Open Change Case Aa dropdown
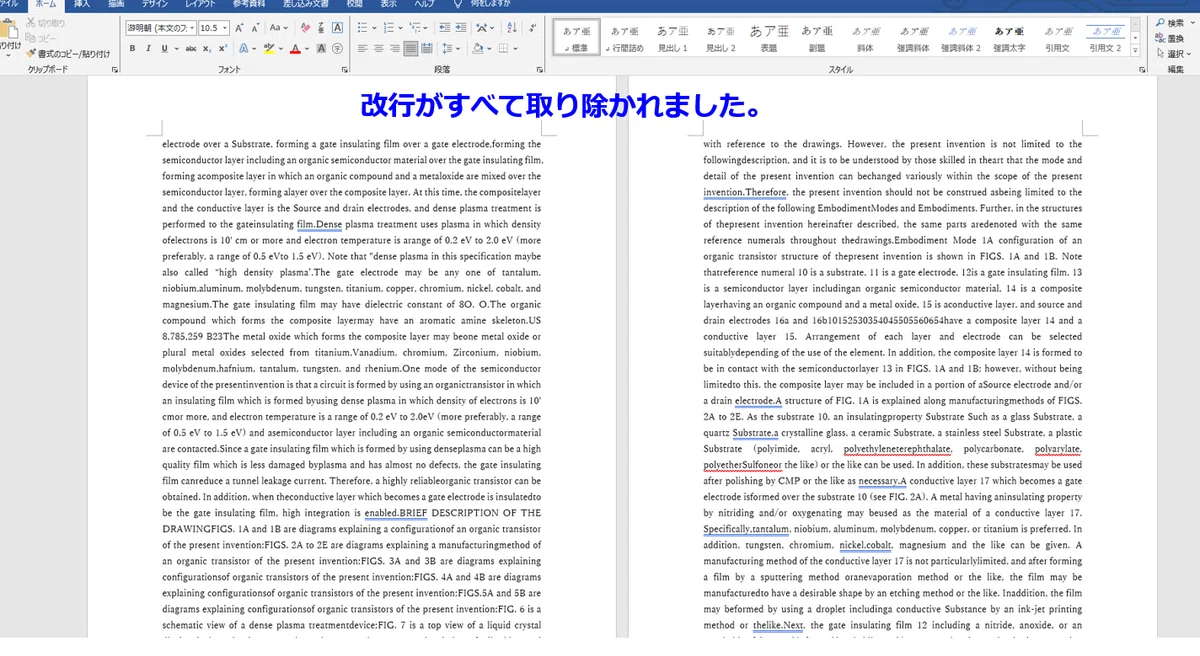 pyautogui.click(x=279, y=28)
